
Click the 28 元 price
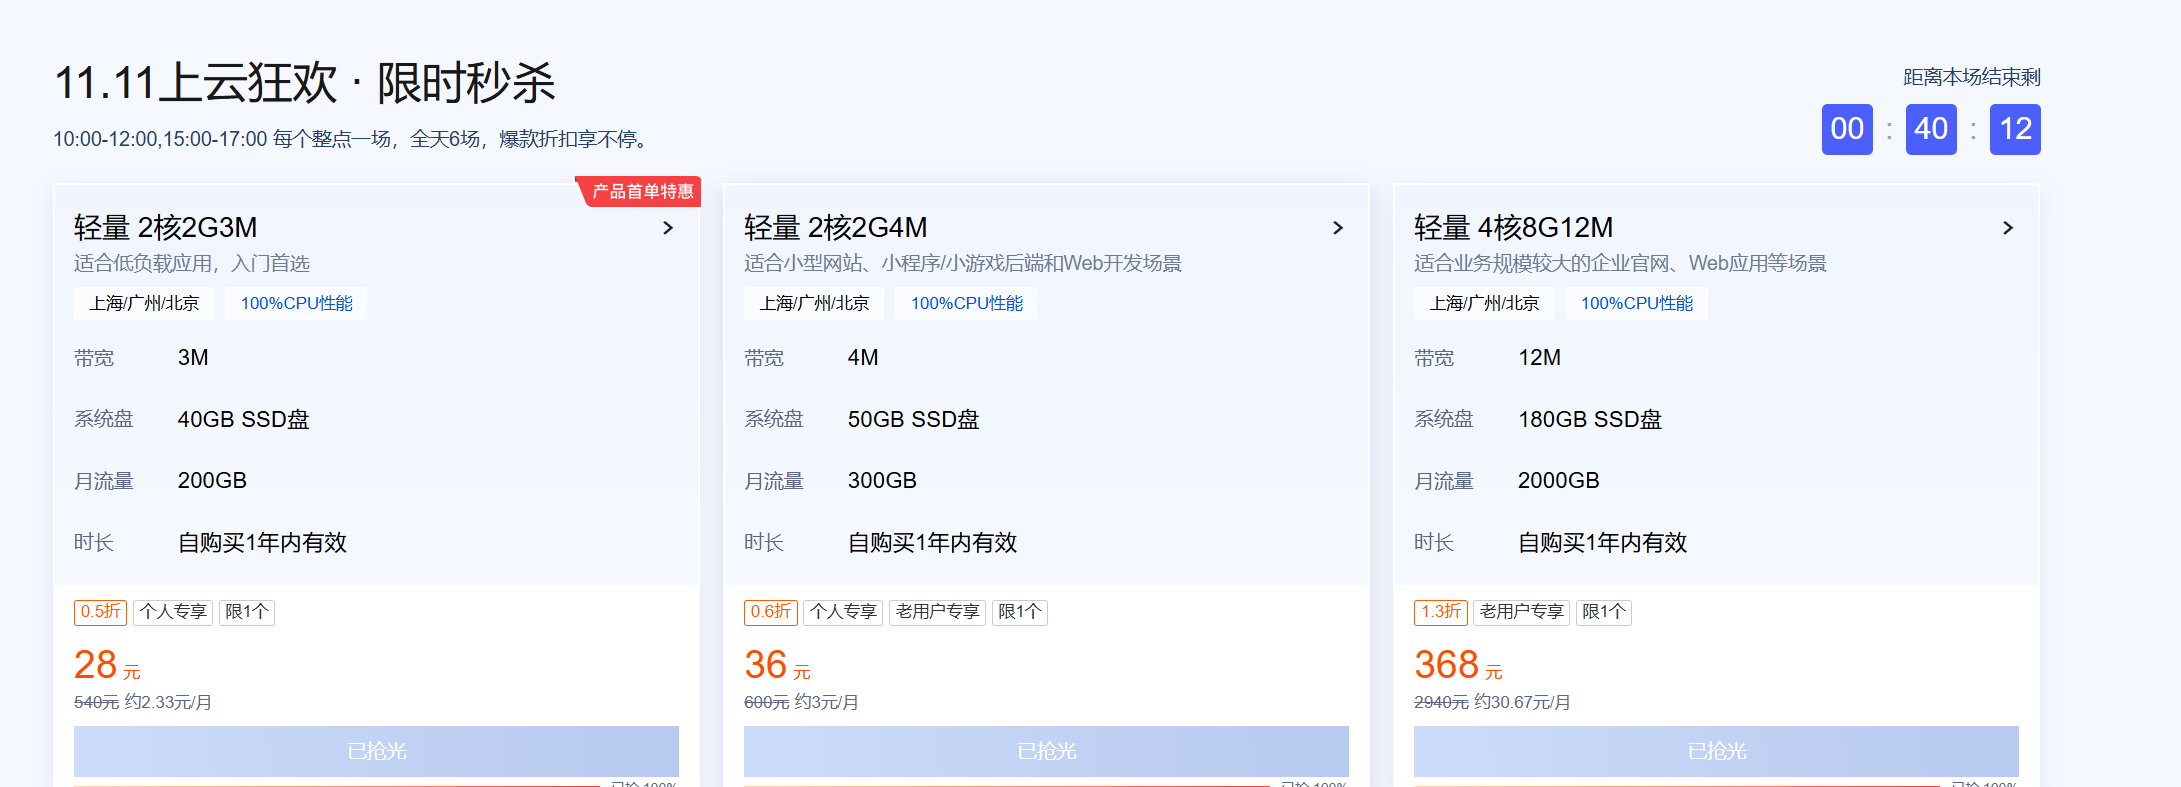click(x=107, y=665)
